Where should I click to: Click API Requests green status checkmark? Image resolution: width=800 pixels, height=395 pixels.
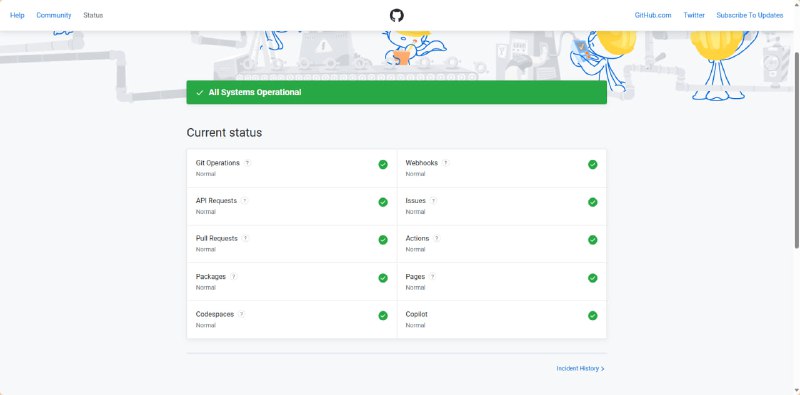click(x=383, y=202)
